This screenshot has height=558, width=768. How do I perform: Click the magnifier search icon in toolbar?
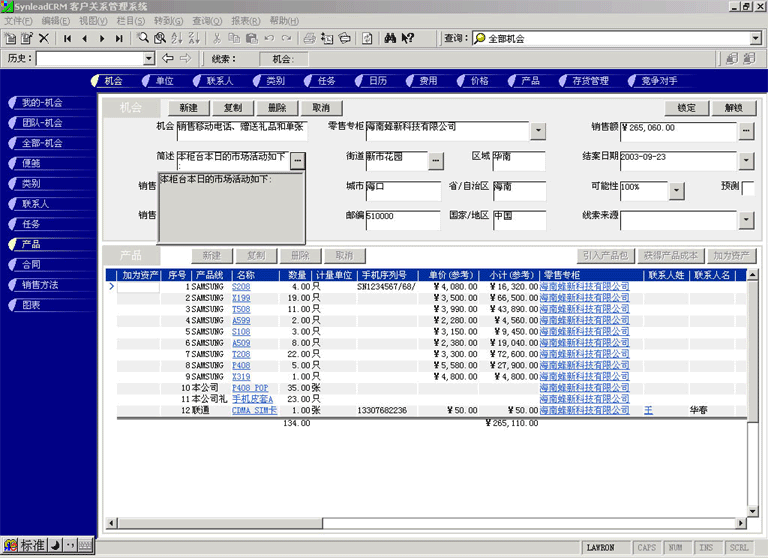tap(144, 38)
